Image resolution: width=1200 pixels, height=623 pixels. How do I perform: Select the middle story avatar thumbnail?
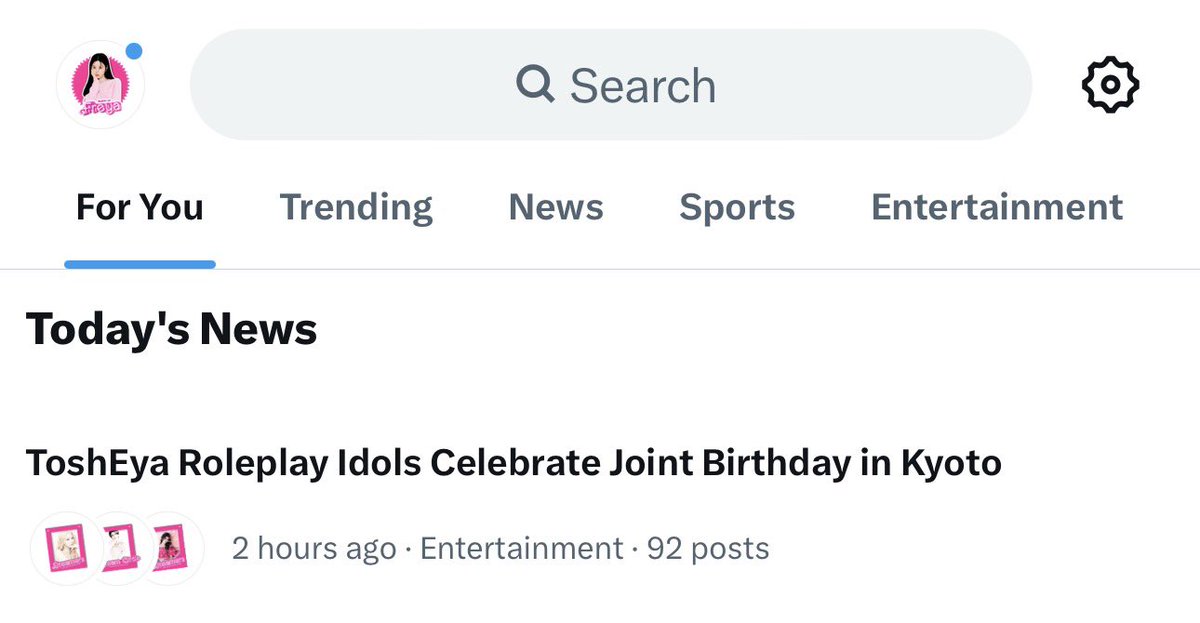116,548
